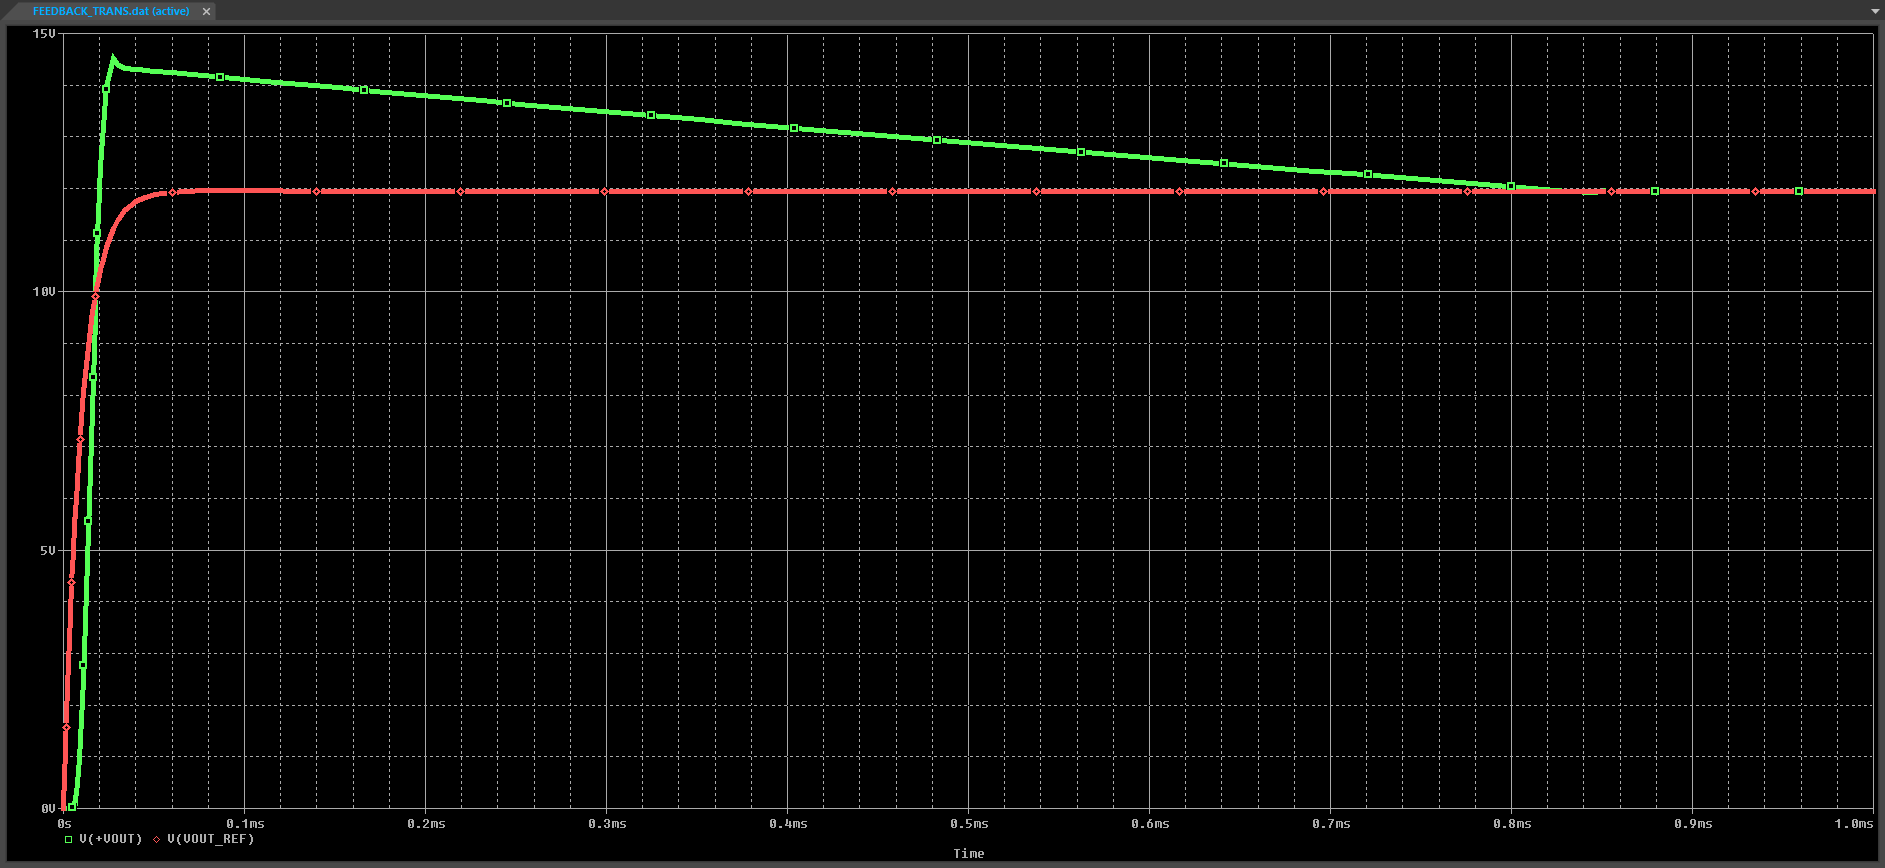The image size is (1885, 868).
Task: Select the V(VOUT_REF) trace name in legend
Action: point(210,839)
